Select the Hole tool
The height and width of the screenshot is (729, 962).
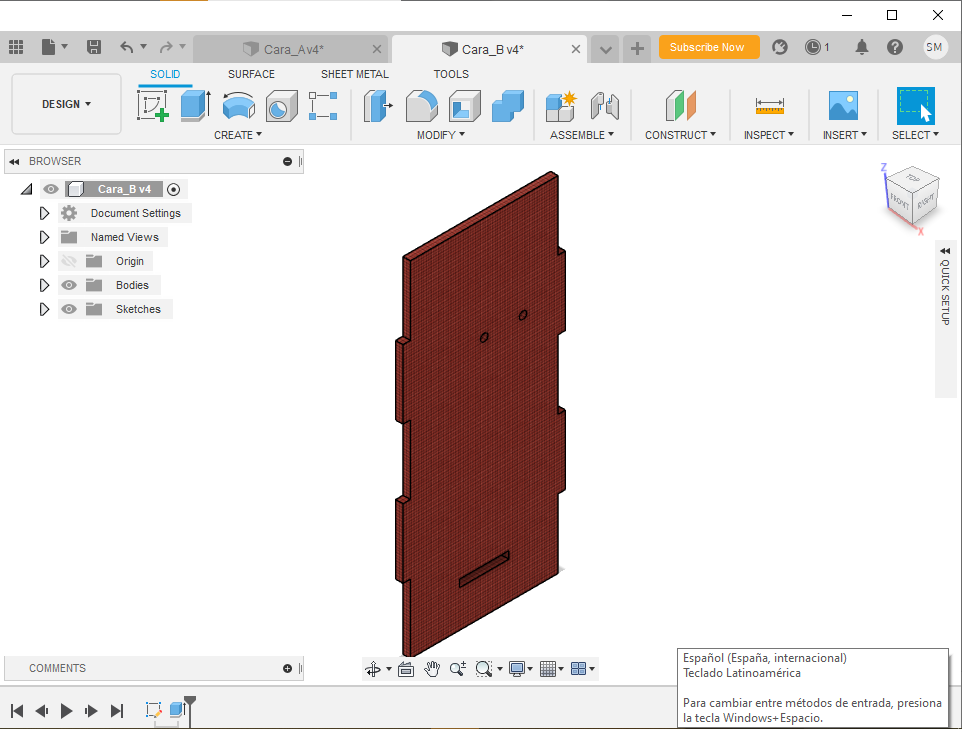point(282,106)
